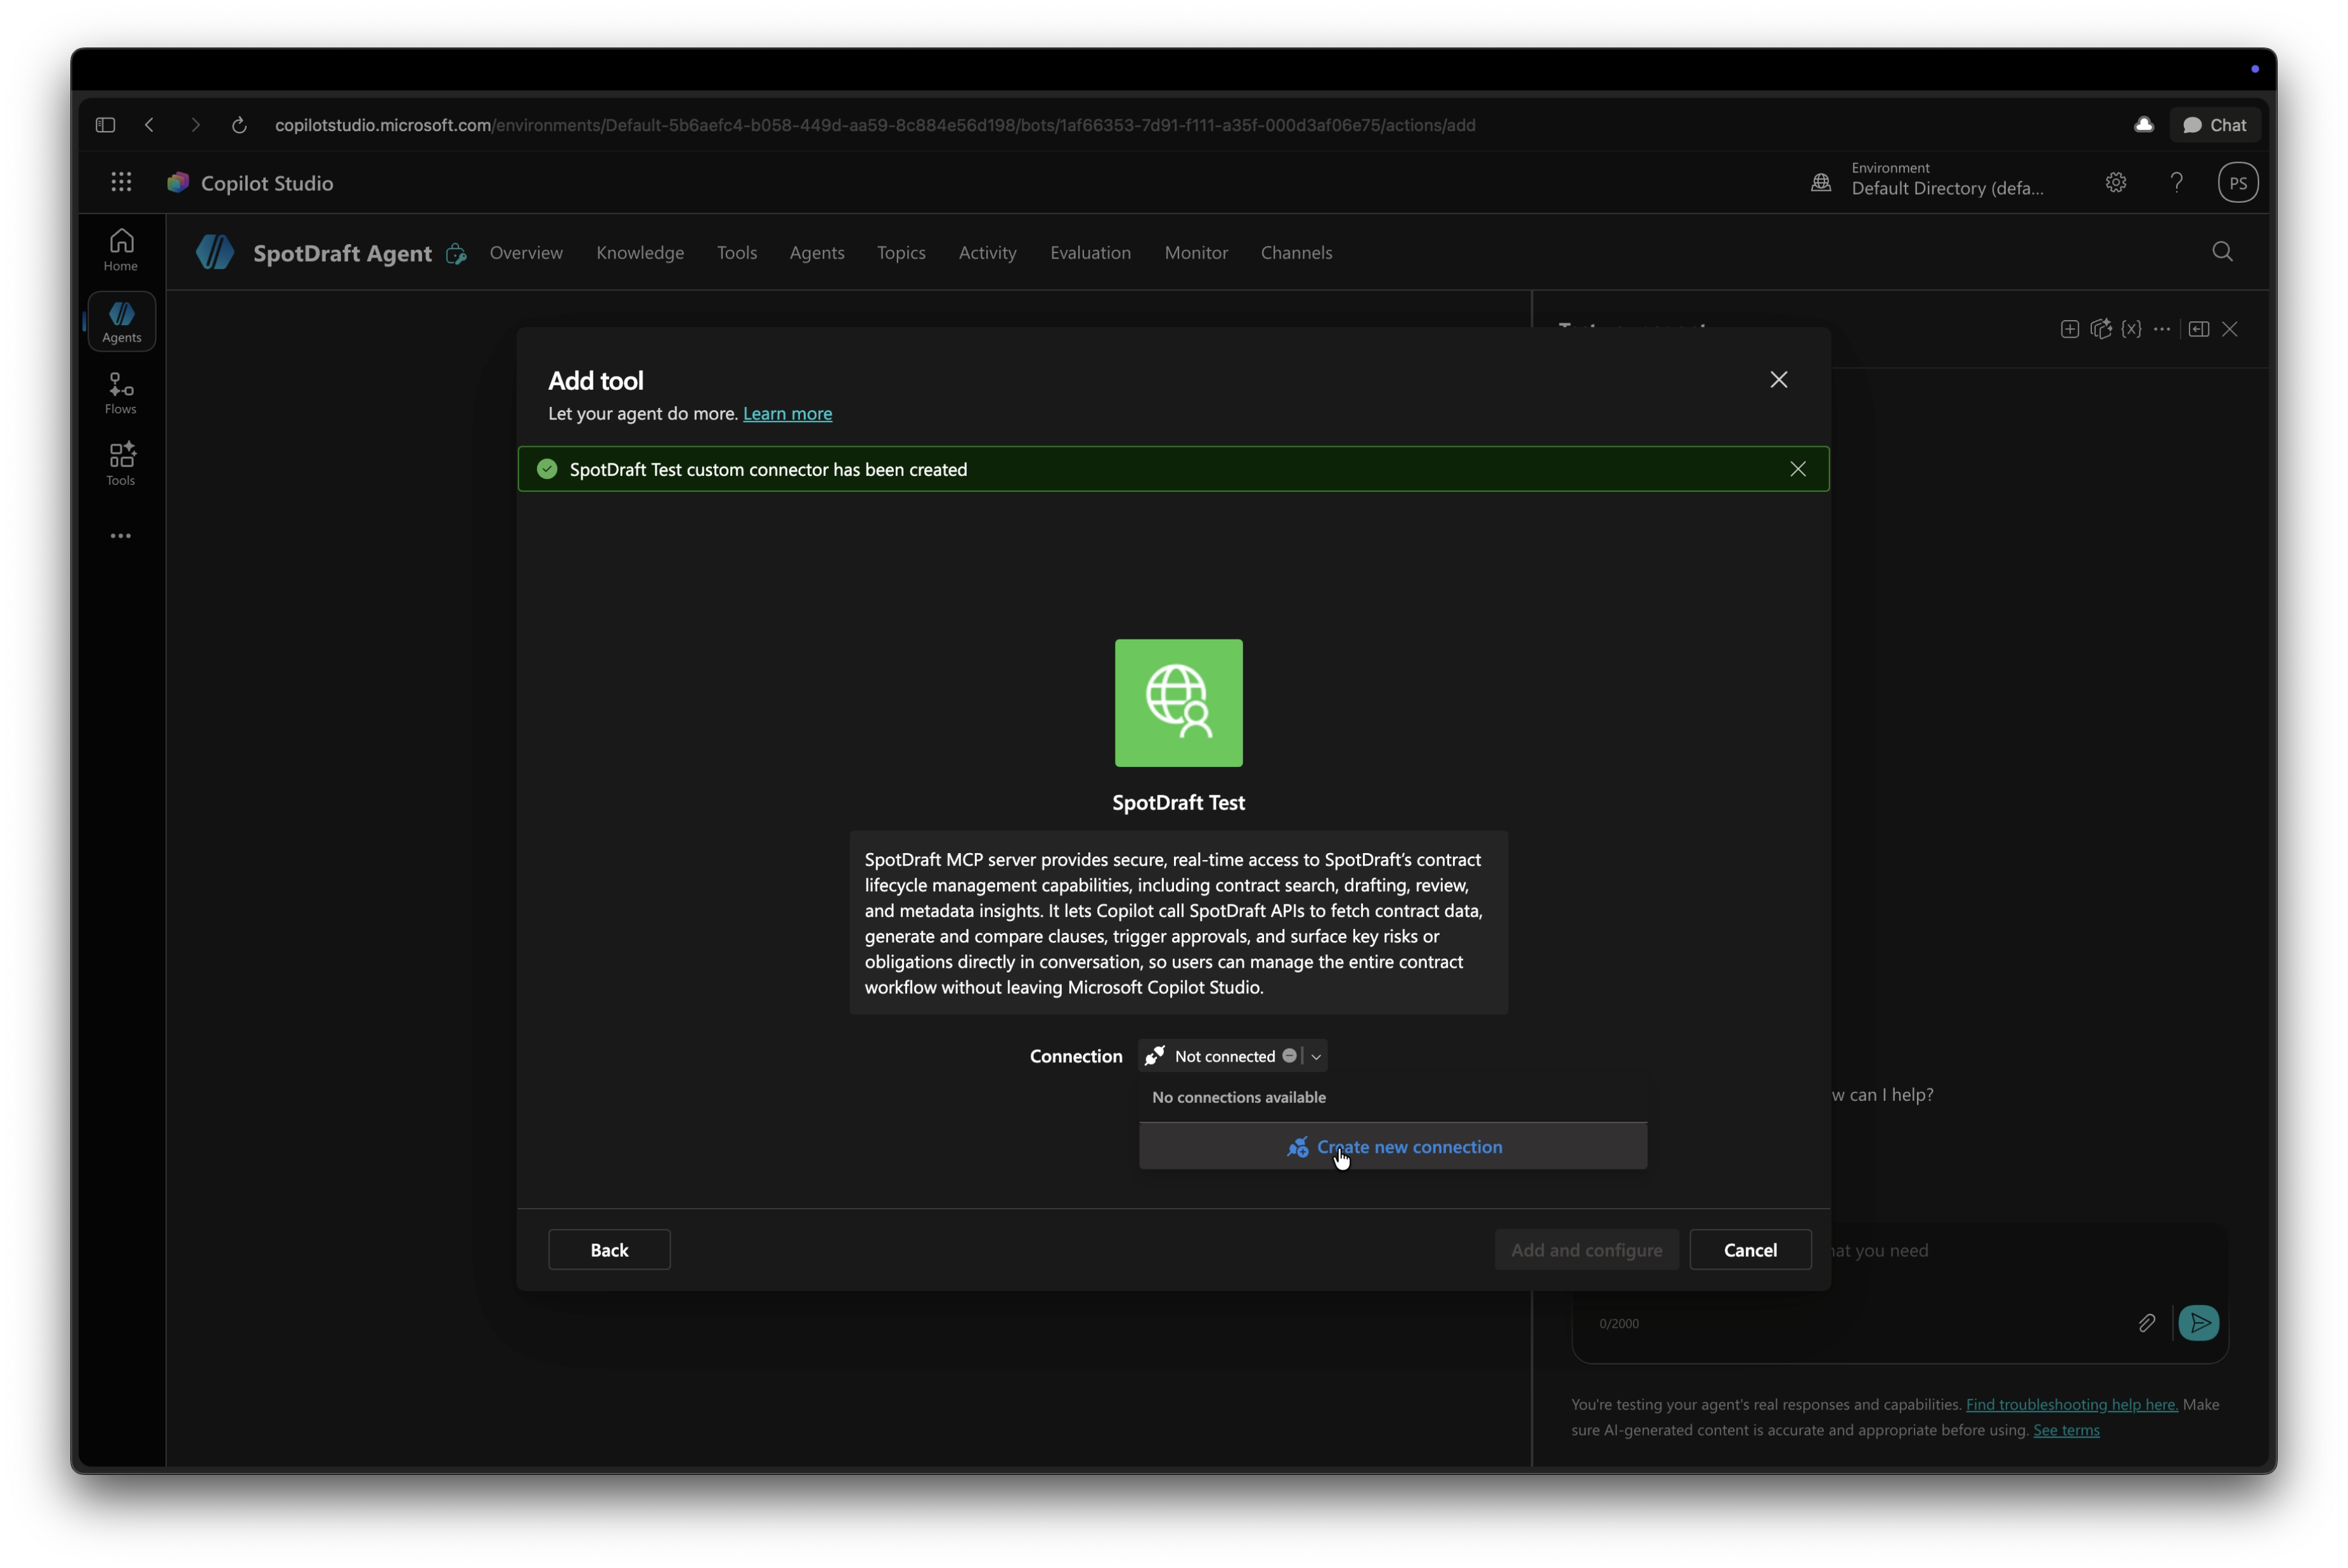Click the browser address bar URL

(x=875, y=125)
